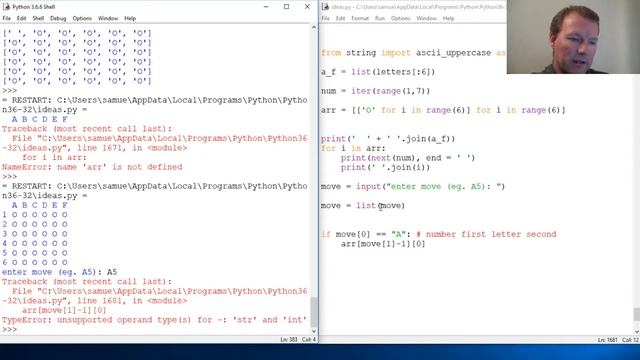The image size is (640, 360).
Task: Click the last >>> prompt in Shell
Action: pyautogui.click(x=9, y=329)
